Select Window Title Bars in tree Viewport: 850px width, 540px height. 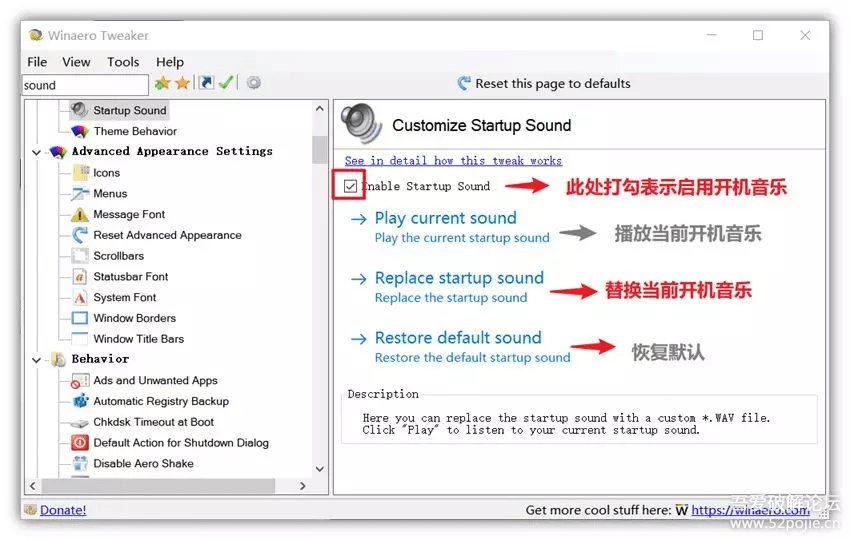point(138,339)
